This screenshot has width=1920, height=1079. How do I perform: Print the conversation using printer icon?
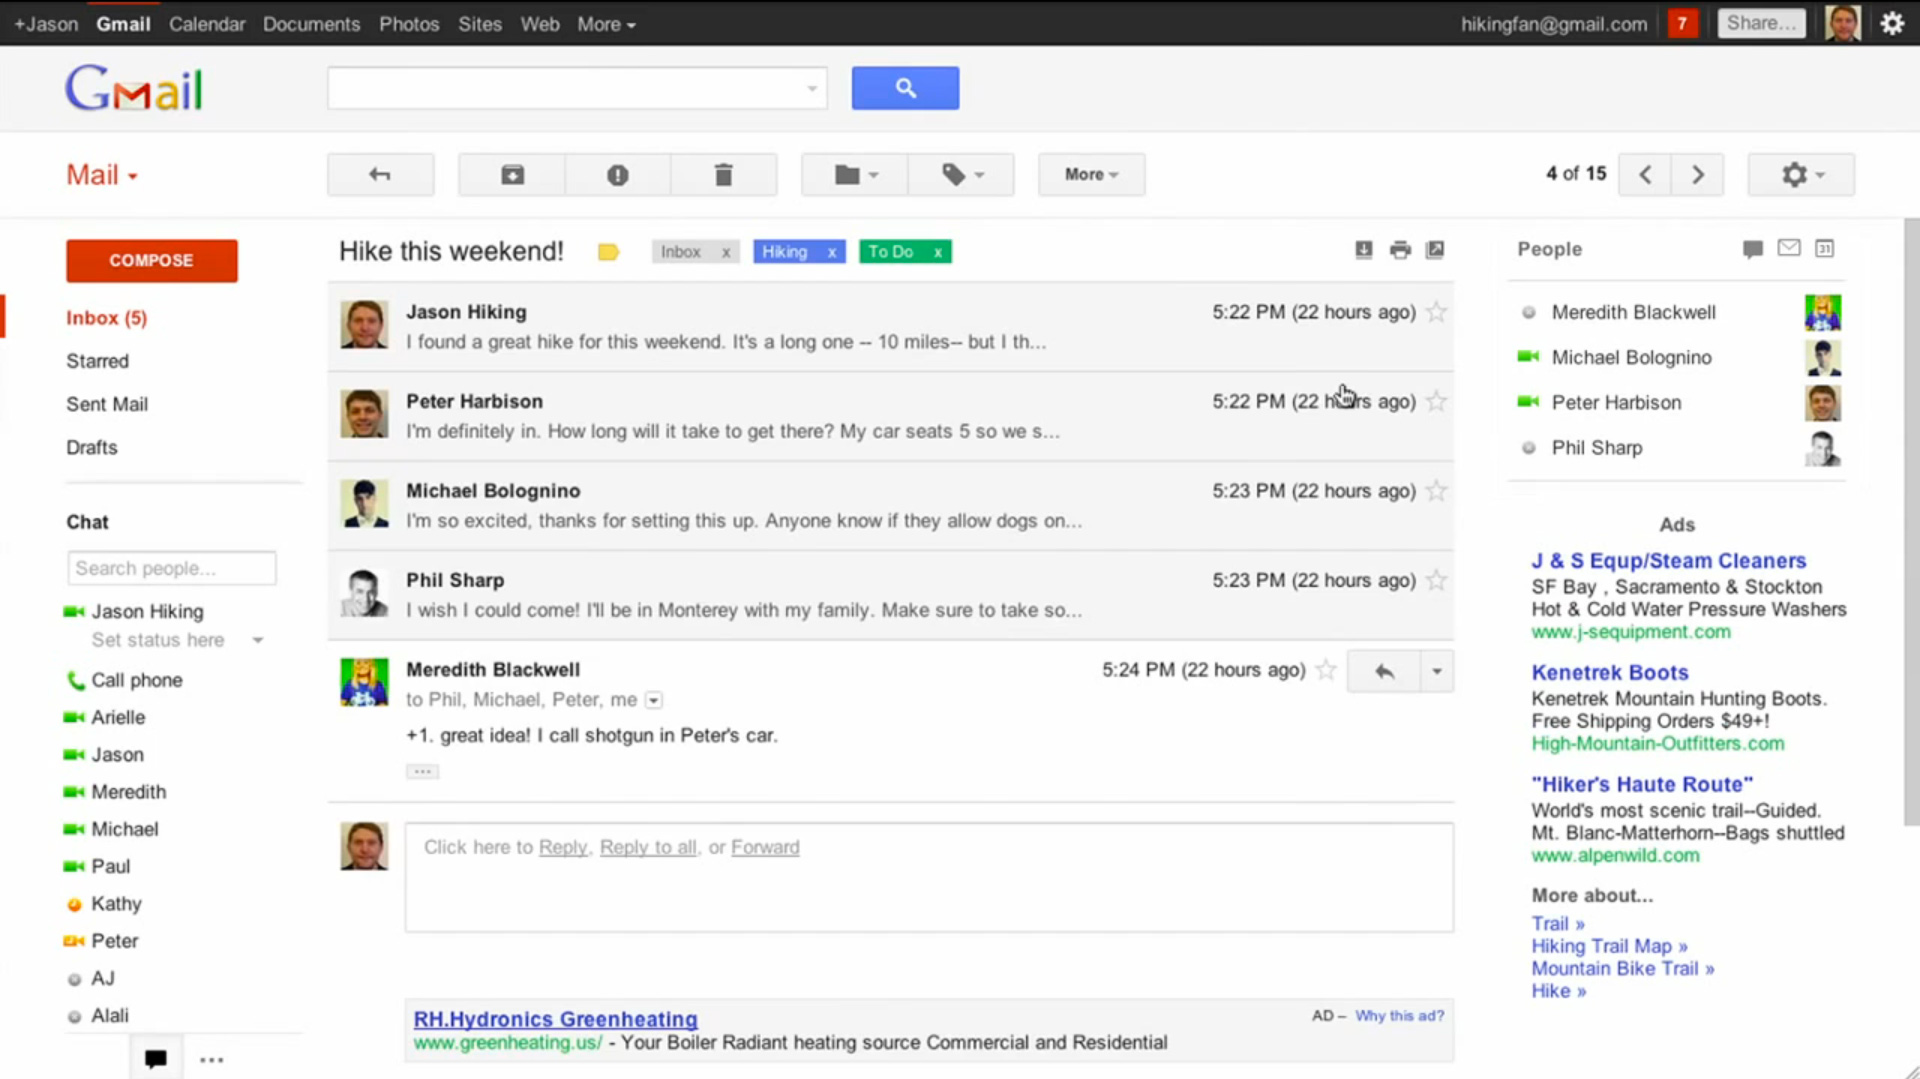pos(1400,250)
